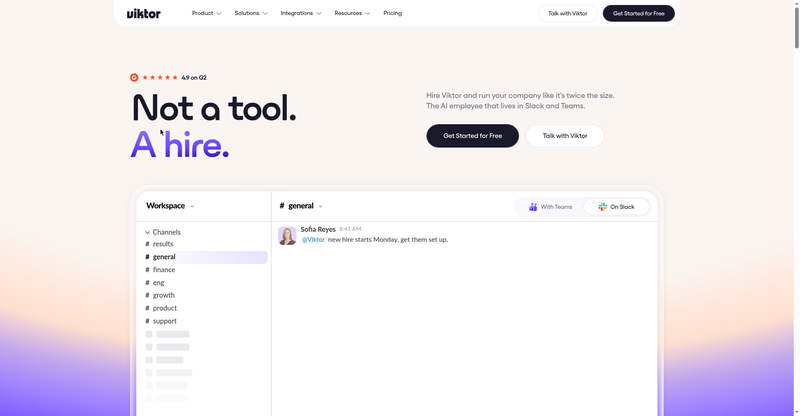Click the Slack logo icon
The height and width of the screenshot is (416, 800).
coord(603,207)
